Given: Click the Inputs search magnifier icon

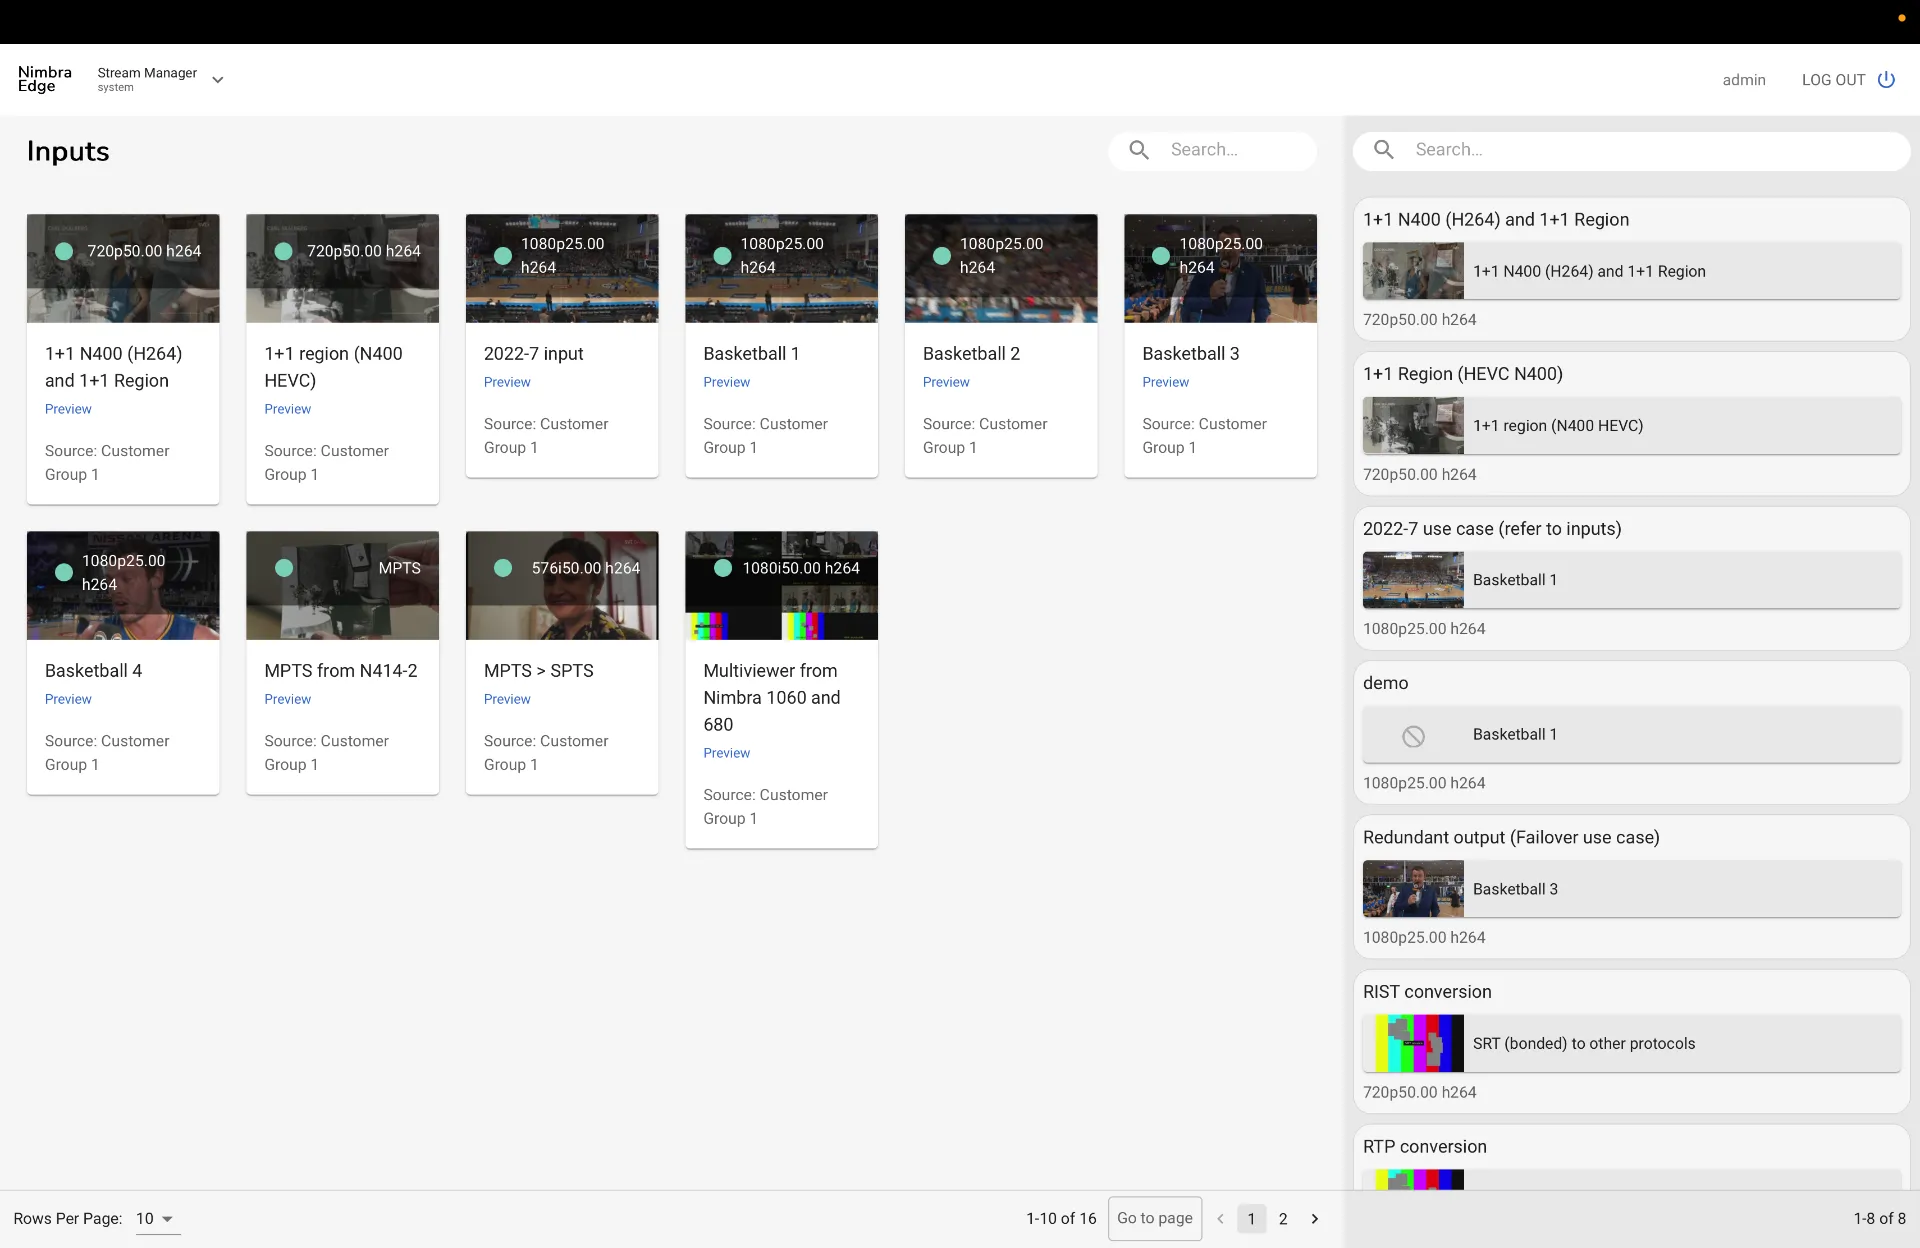Looking at the screenshot, I should (x=1139, y=150).
